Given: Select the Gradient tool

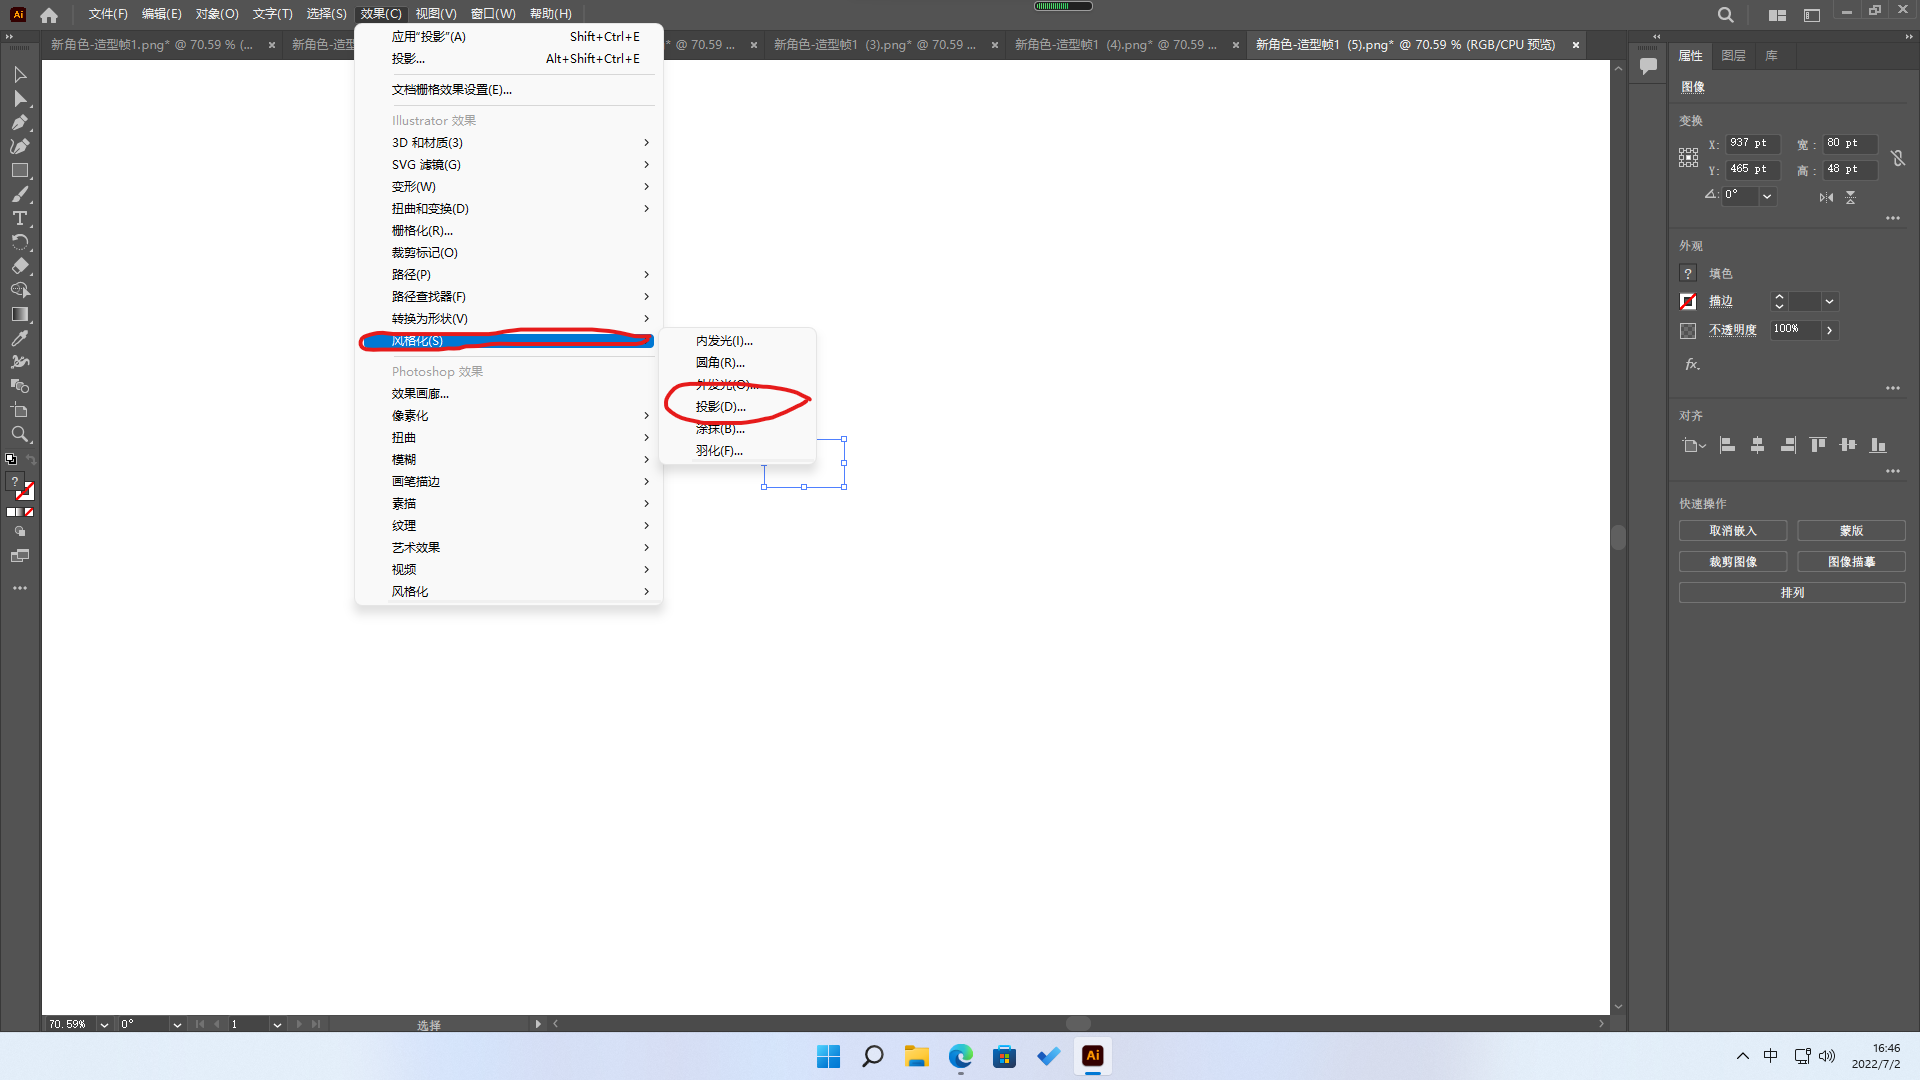Looking at the screenshot, I should click(19, 315).
